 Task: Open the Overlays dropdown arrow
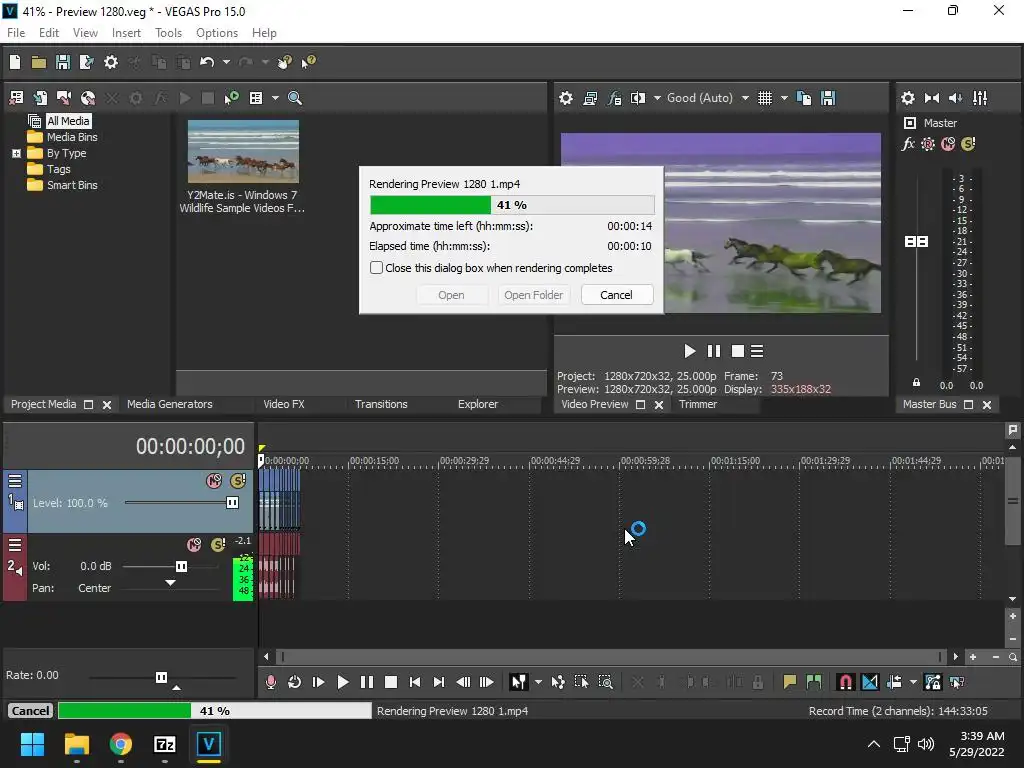coord(784,98)
